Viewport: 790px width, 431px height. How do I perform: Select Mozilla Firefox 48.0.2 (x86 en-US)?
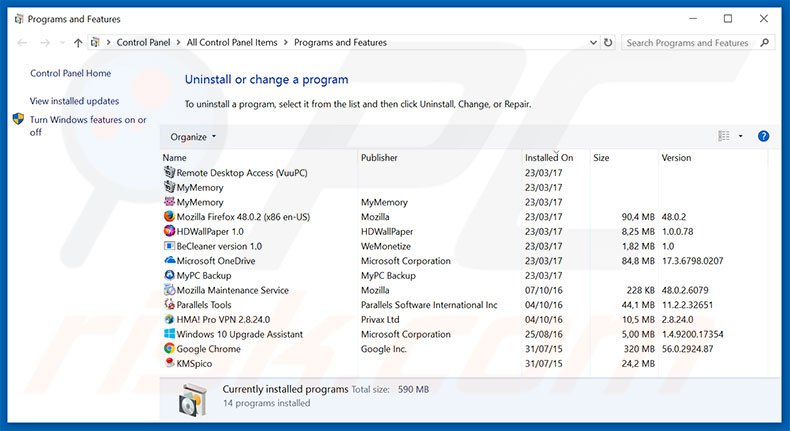tap(243, 216)
